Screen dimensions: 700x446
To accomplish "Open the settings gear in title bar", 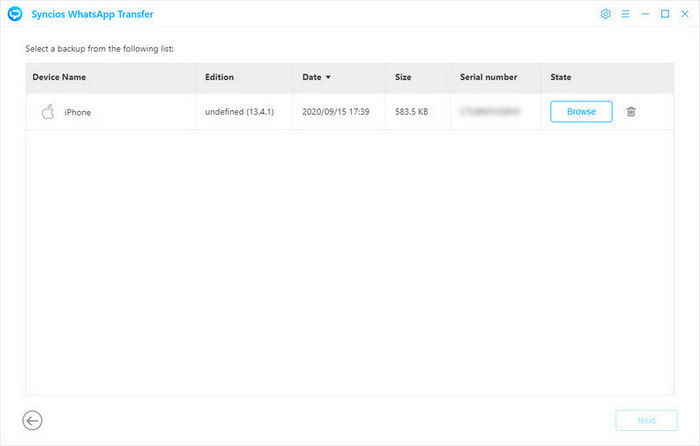I will click(x=605, y=14).
